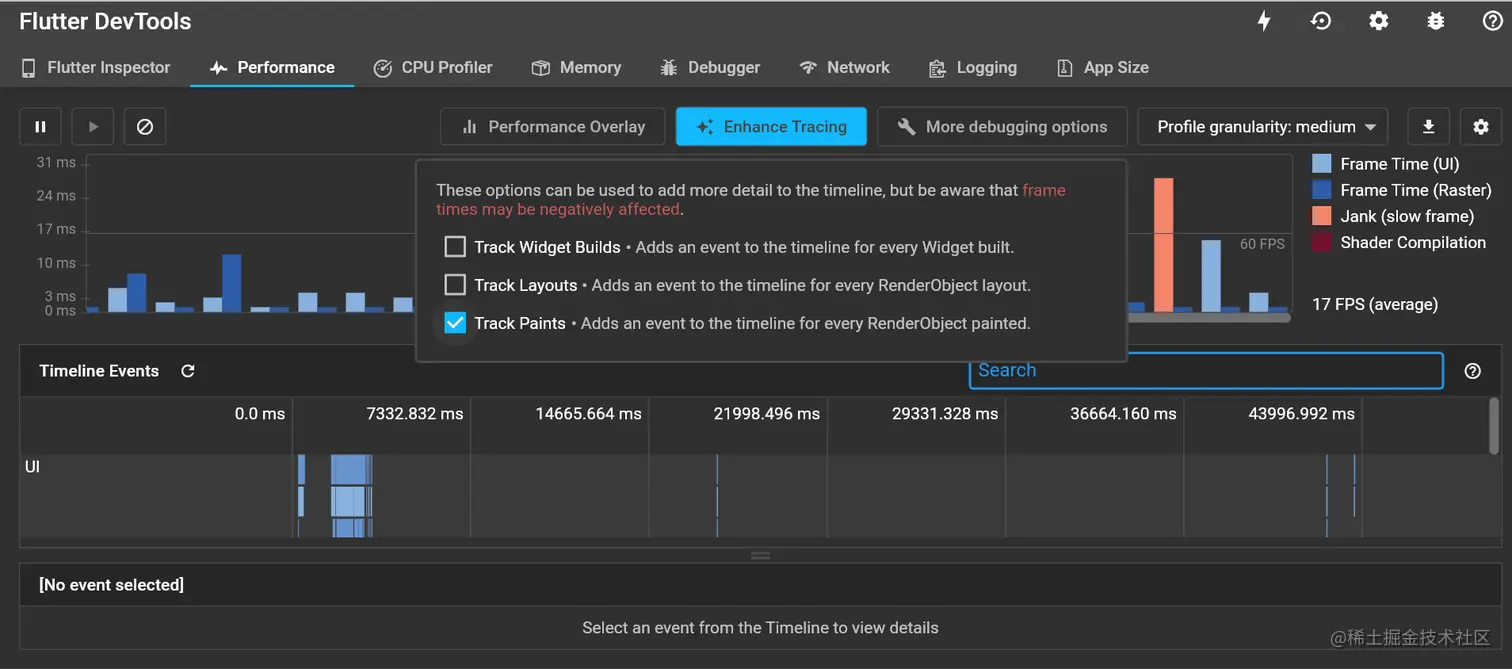Screen dimensions: 1512x669
Task: Open DevTools settings gear in header
Action: [x=1379, y=21]
